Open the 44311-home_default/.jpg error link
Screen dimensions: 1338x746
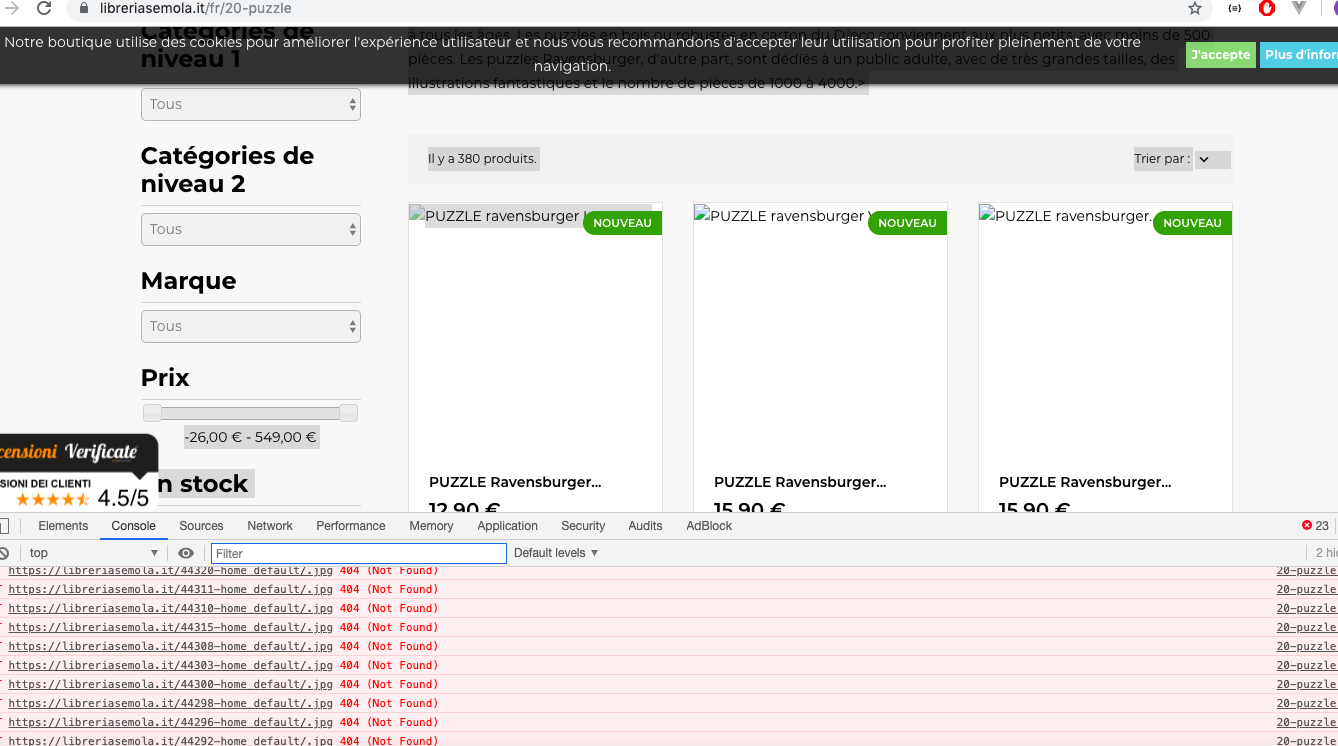pyautogui.click(x=170, y=589)
